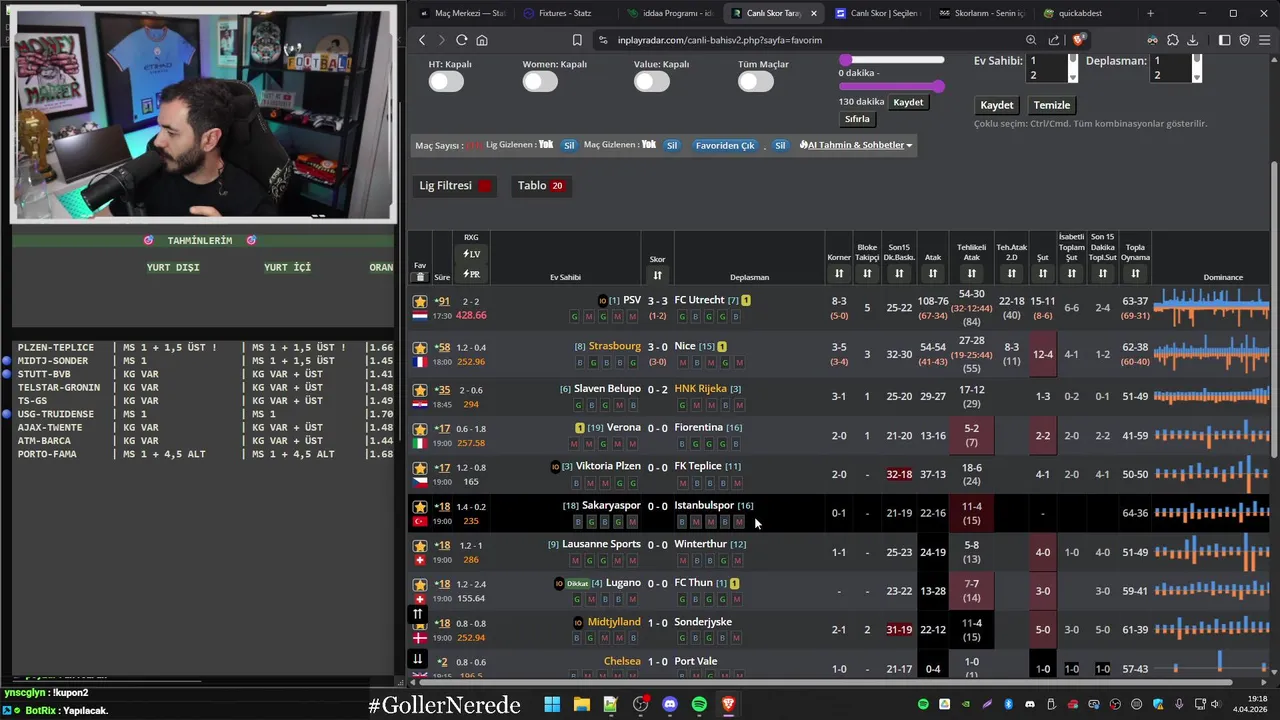Reload the page in browser toolbar

461,40
